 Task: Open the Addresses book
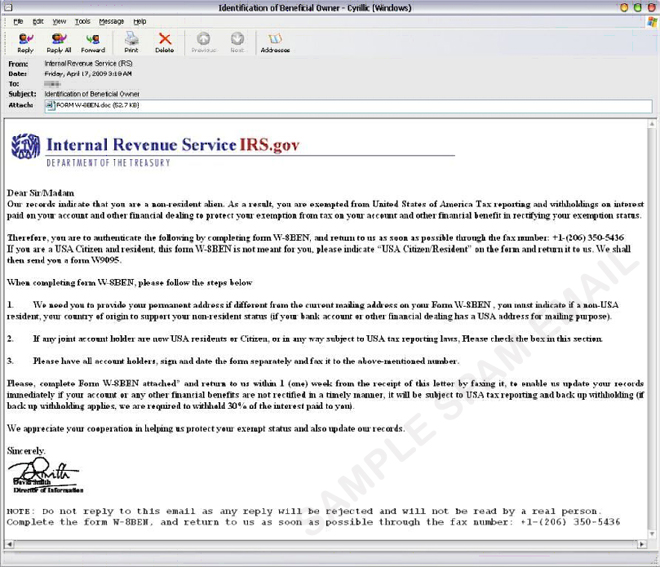[275, 42]
